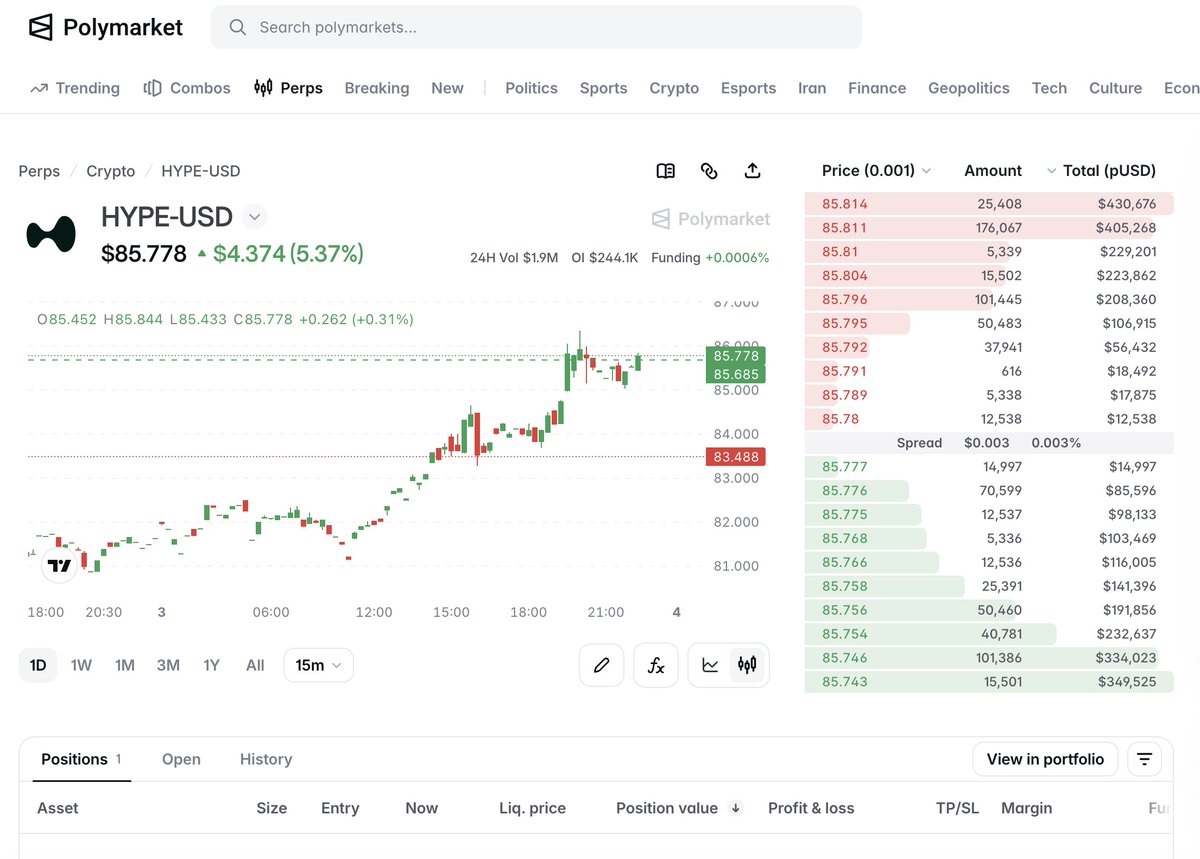Go to Sports category
The image size is (1200, 859).
pos(603,88)
